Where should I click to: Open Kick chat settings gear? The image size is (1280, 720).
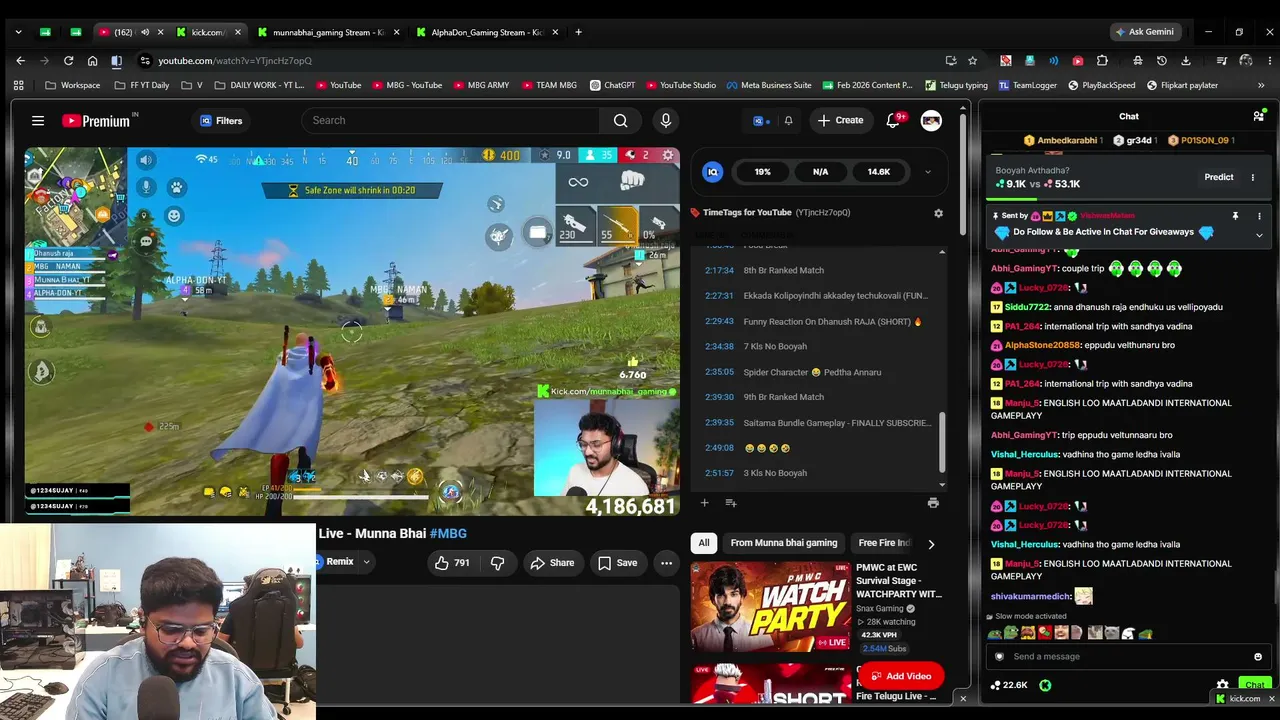[x=1222, y=685]
